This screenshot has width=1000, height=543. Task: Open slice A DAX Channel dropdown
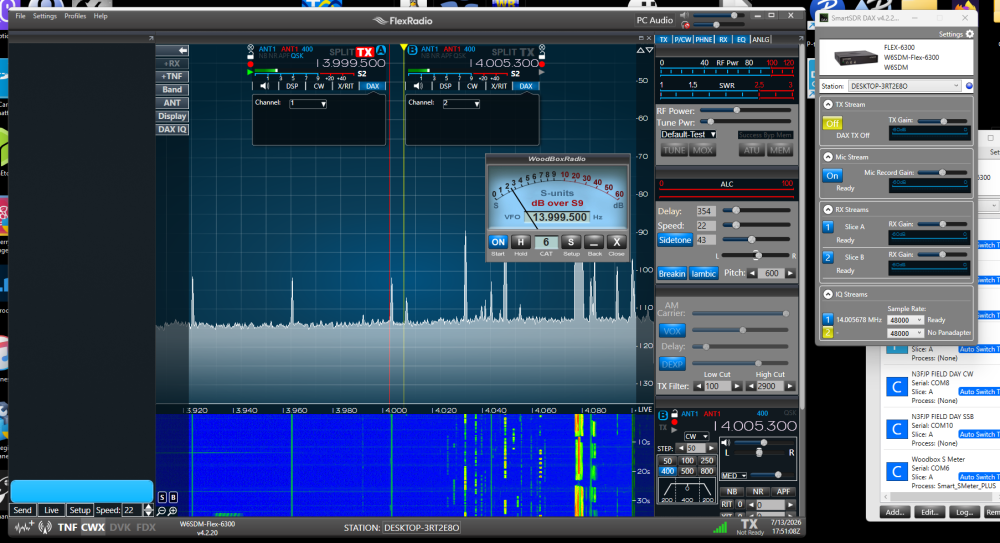(308, 103)
